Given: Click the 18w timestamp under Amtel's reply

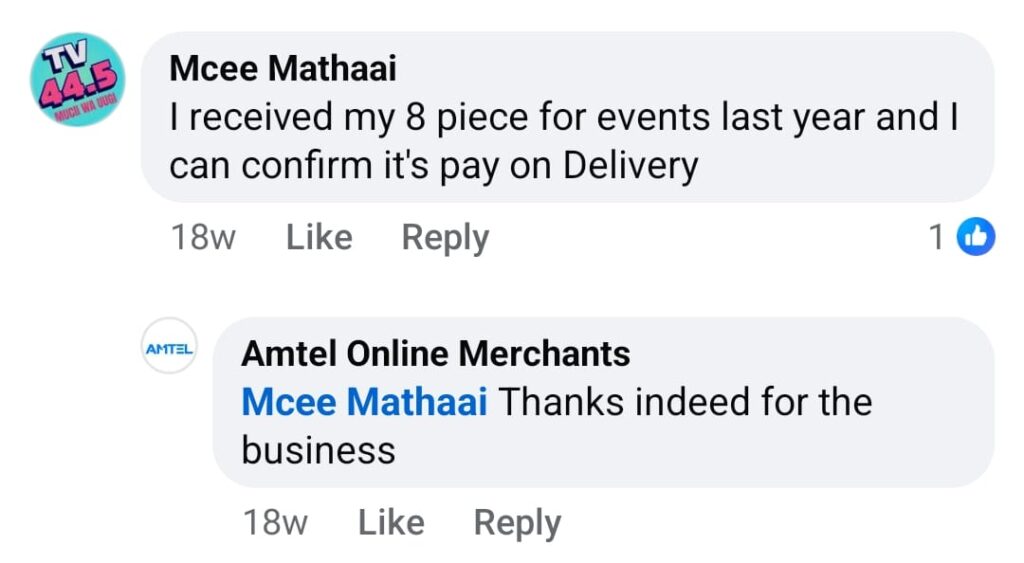Looking at the screenshot, I should [x=275, y=523].
